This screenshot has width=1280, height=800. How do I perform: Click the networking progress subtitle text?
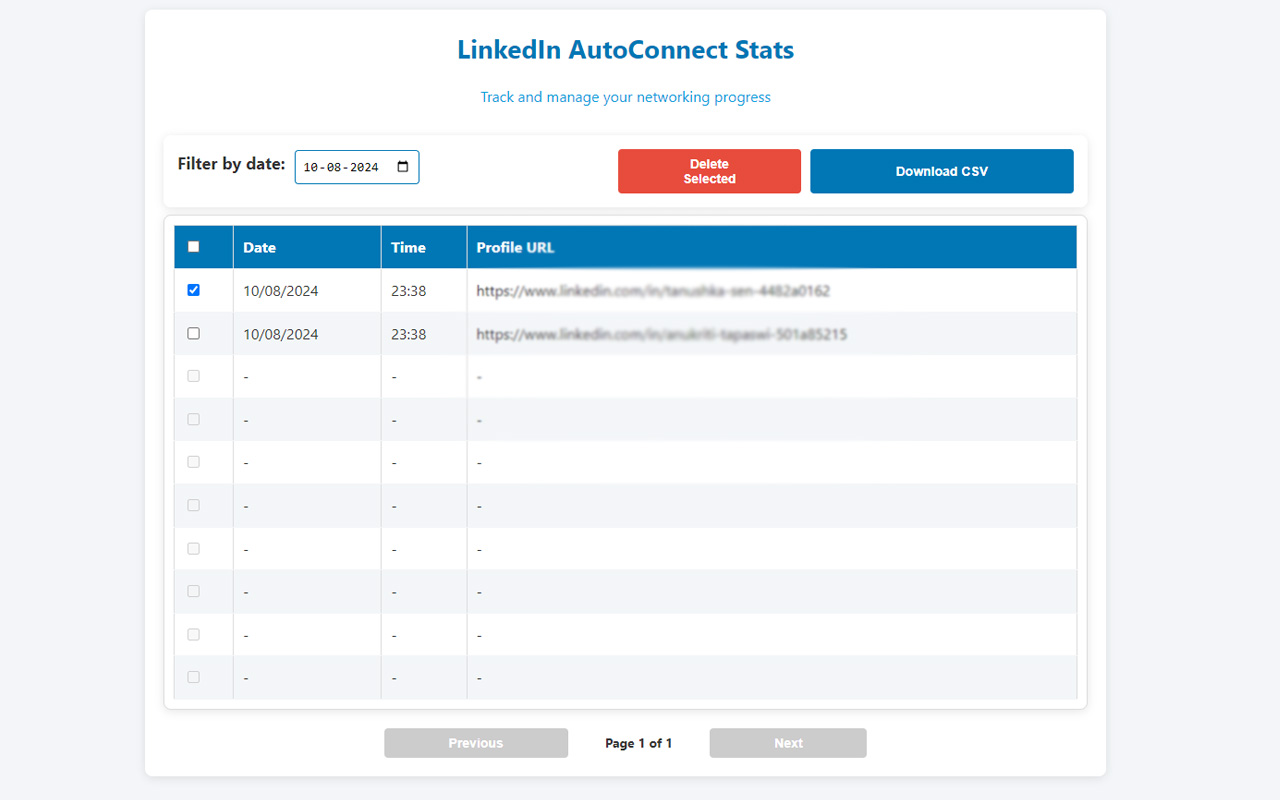626,97
